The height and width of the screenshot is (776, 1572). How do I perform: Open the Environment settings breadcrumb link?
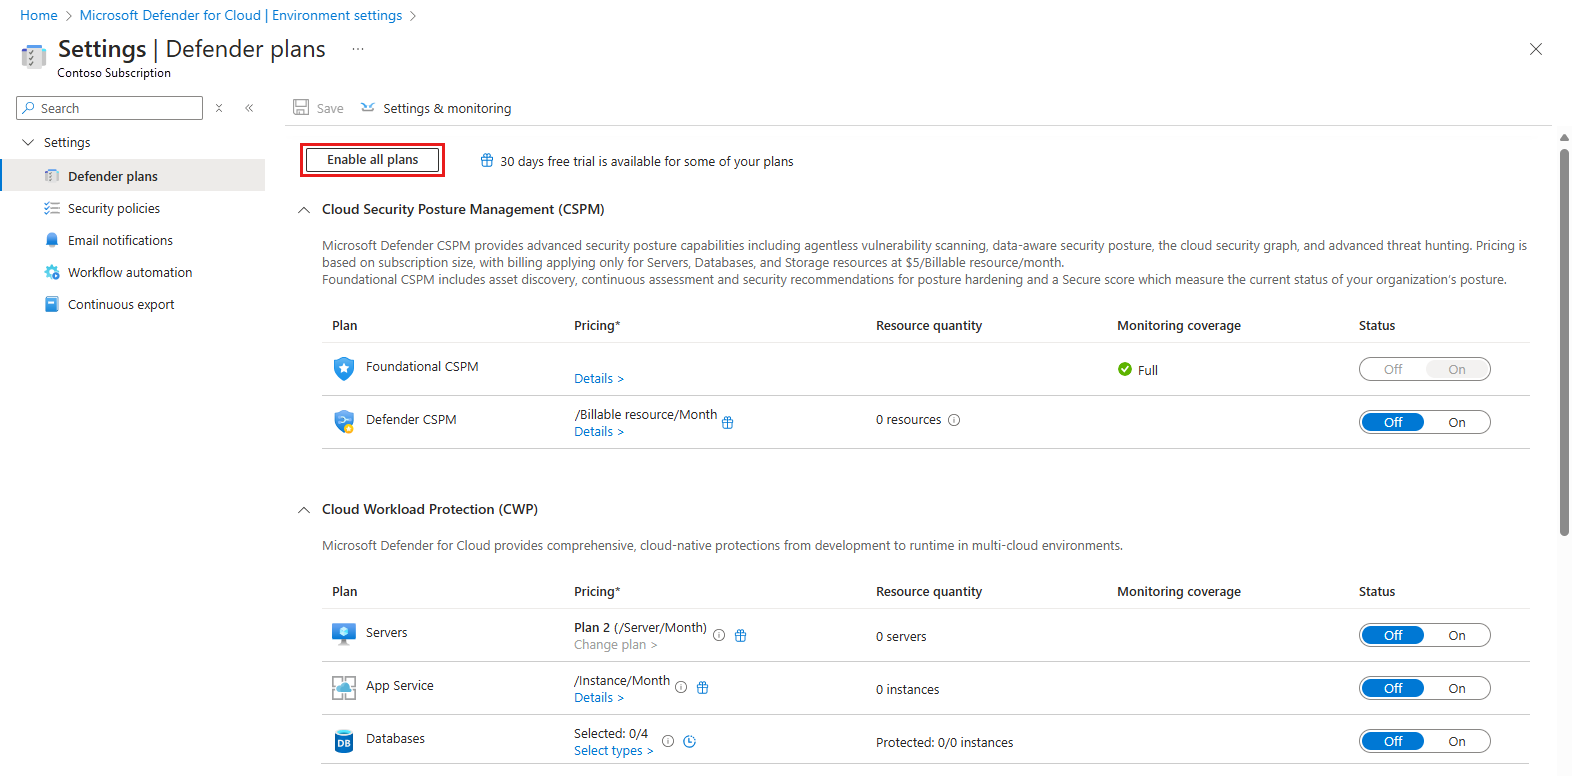tap(241, 15)
